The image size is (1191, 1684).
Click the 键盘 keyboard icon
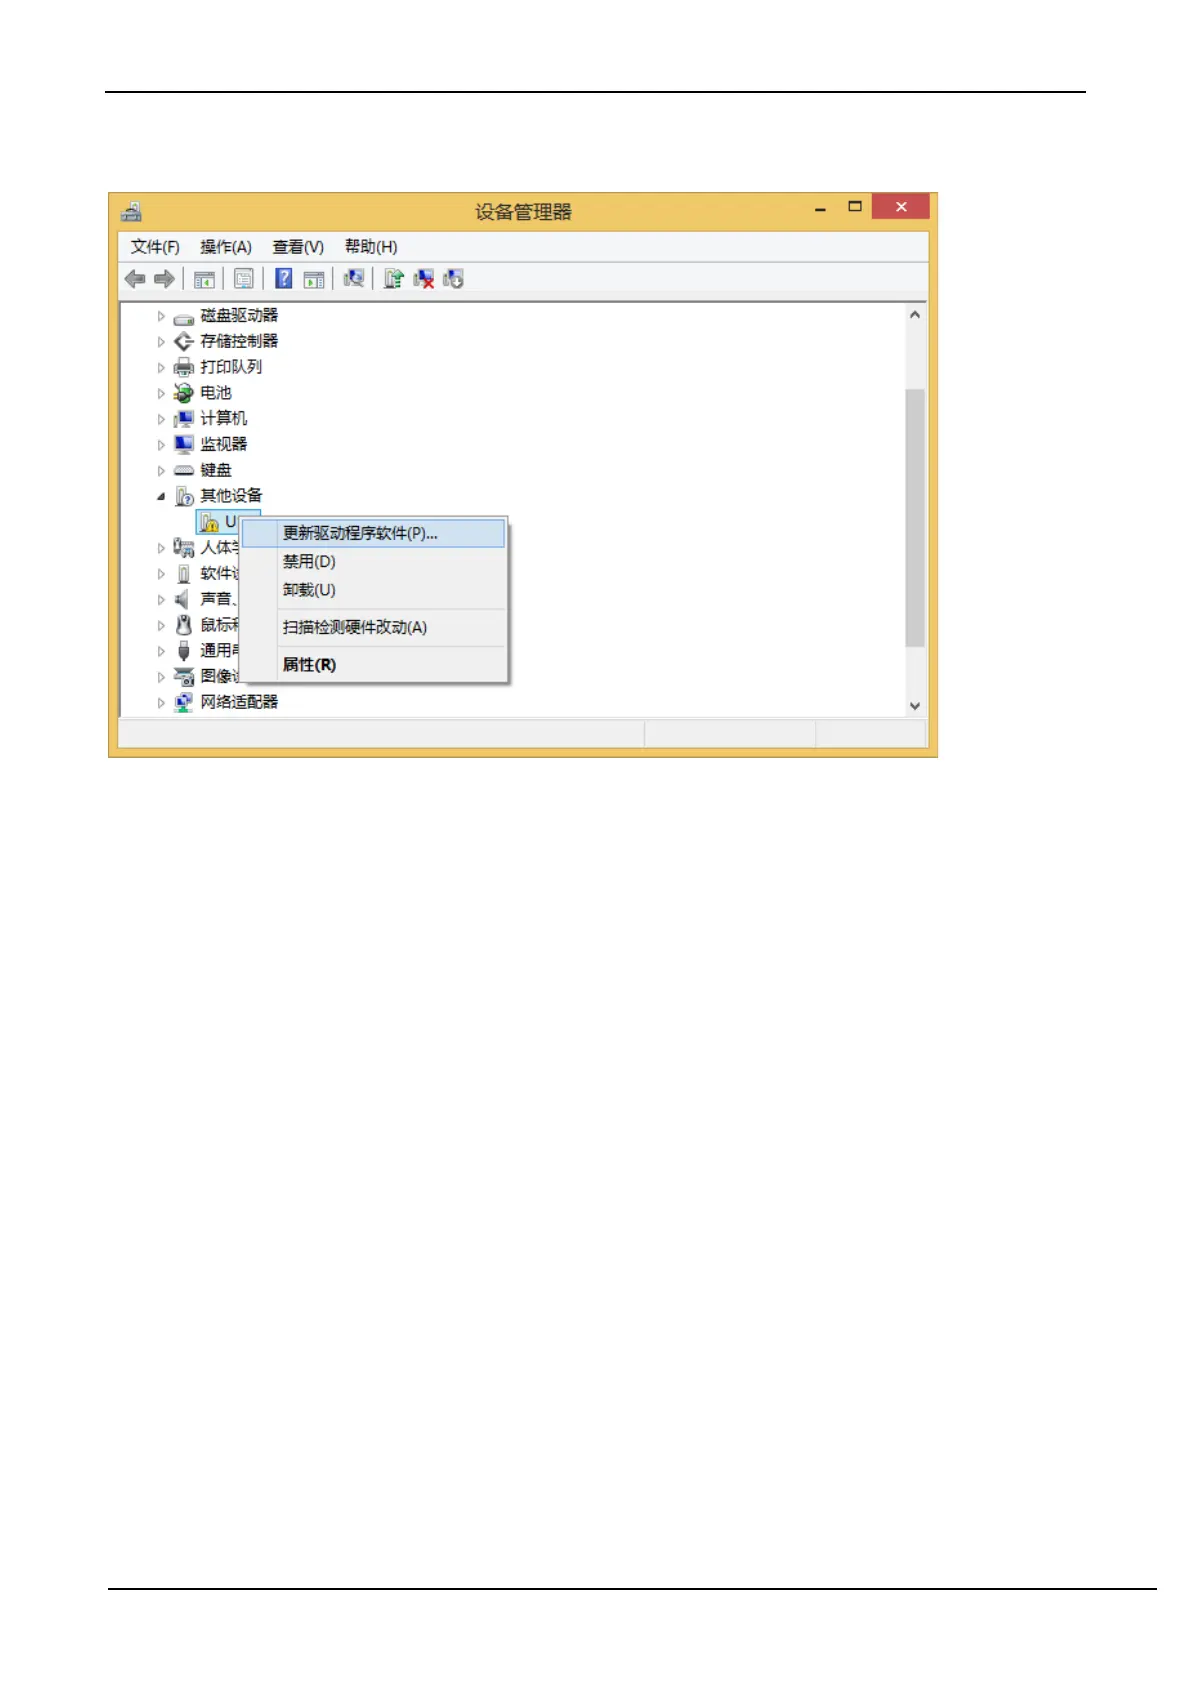click(184, 470)
